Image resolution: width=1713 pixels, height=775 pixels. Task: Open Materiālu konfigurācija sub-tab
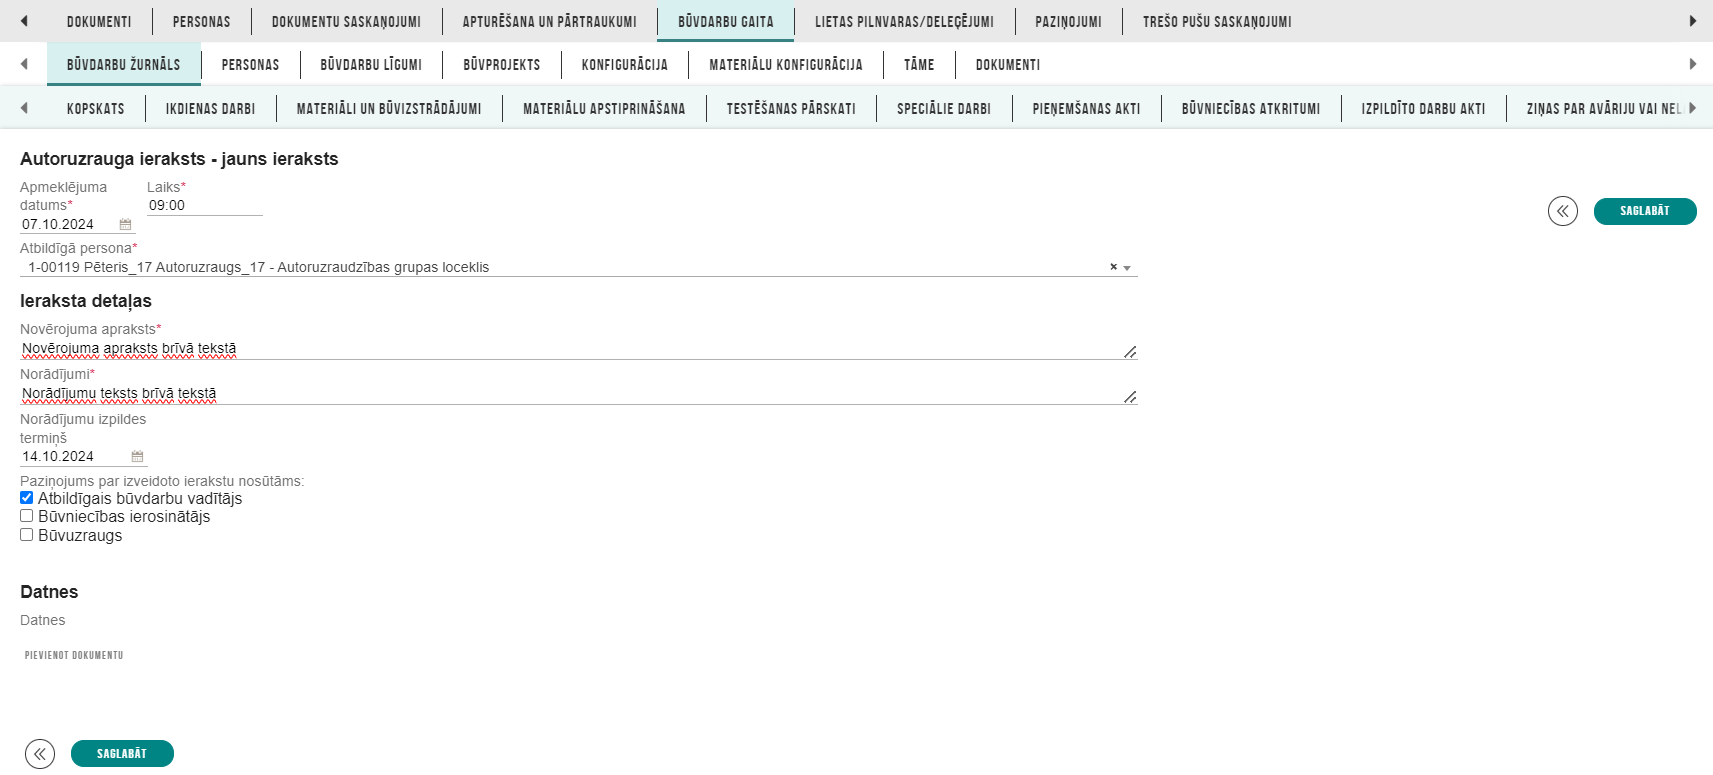[786, 64]
